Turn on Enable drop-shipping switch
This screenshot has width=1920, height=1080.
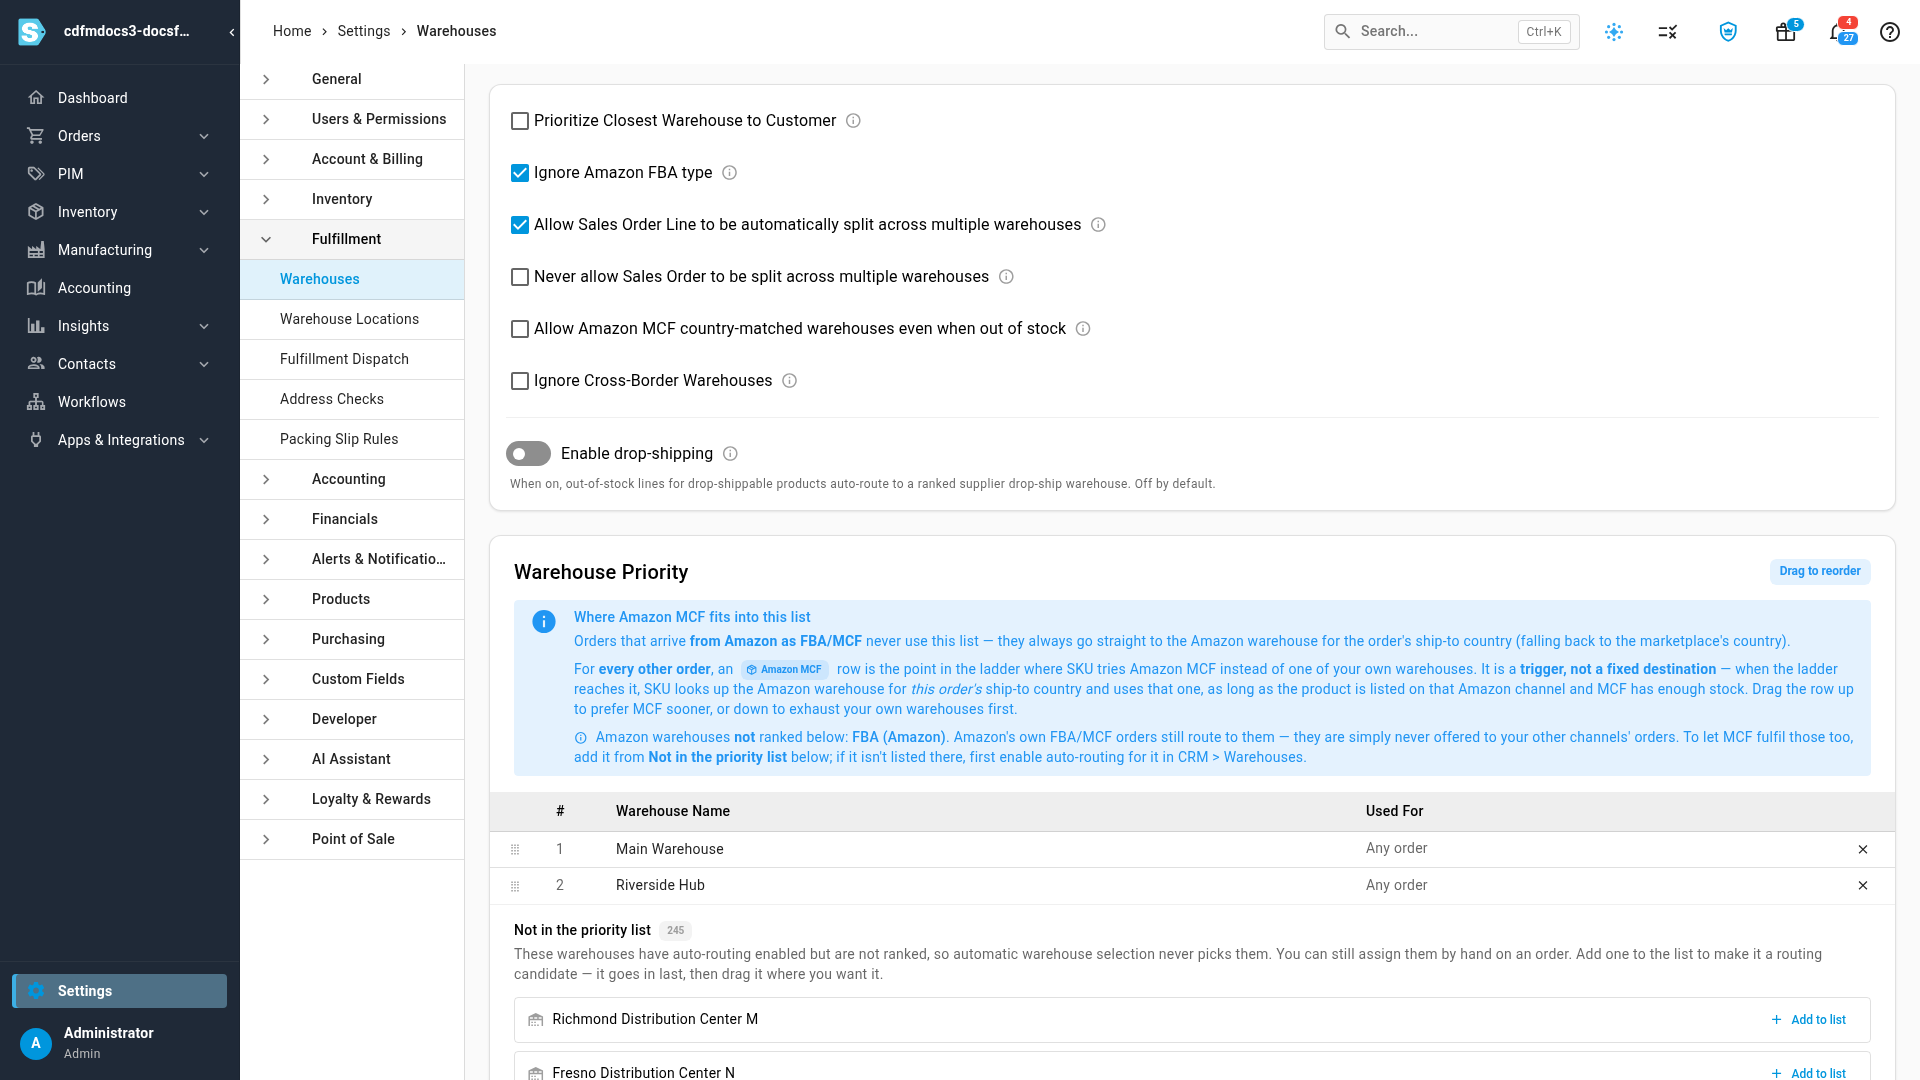(528, 454)
